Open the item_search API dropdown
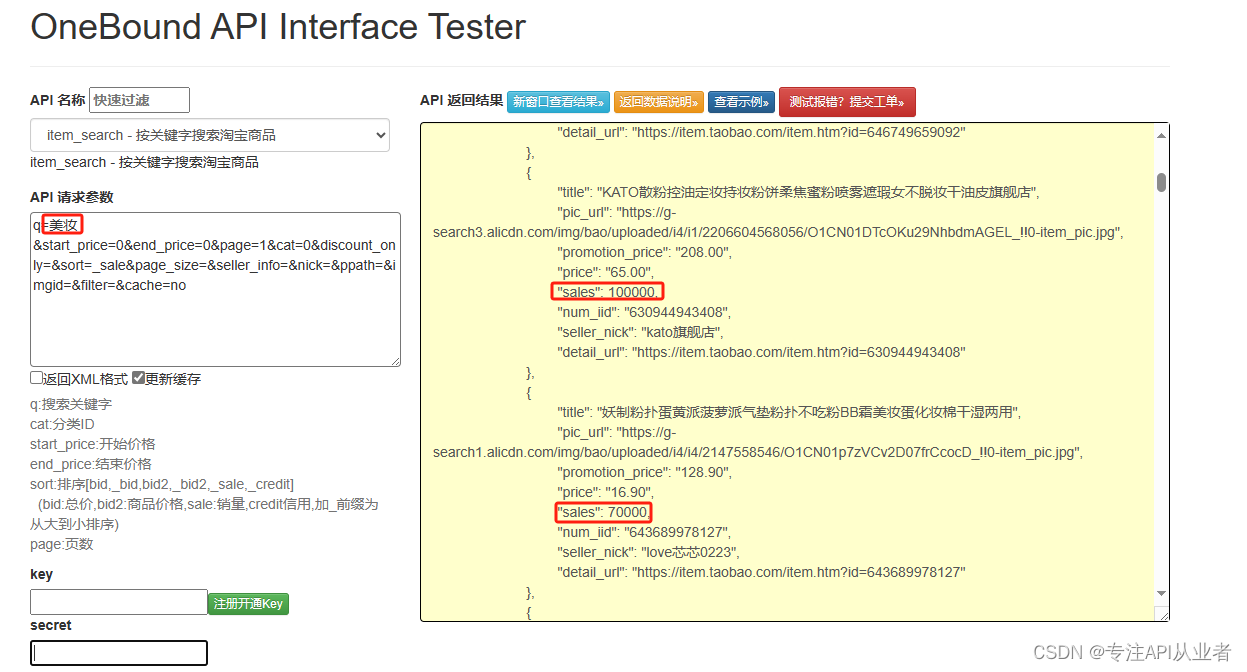This screenshot has width=1247, height=672. (x=210, y=135)
